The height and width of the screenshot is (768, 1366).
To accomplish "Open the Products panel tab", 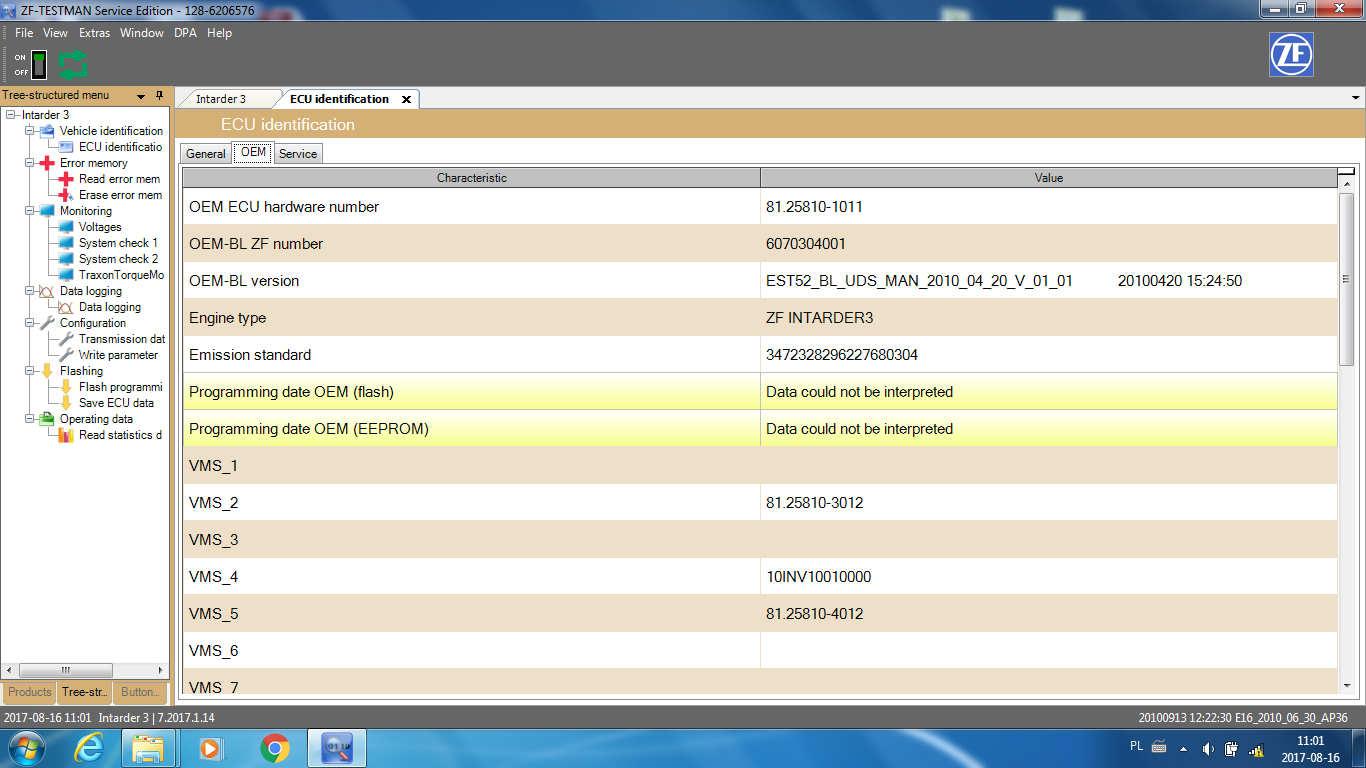I will click(30, 692).
